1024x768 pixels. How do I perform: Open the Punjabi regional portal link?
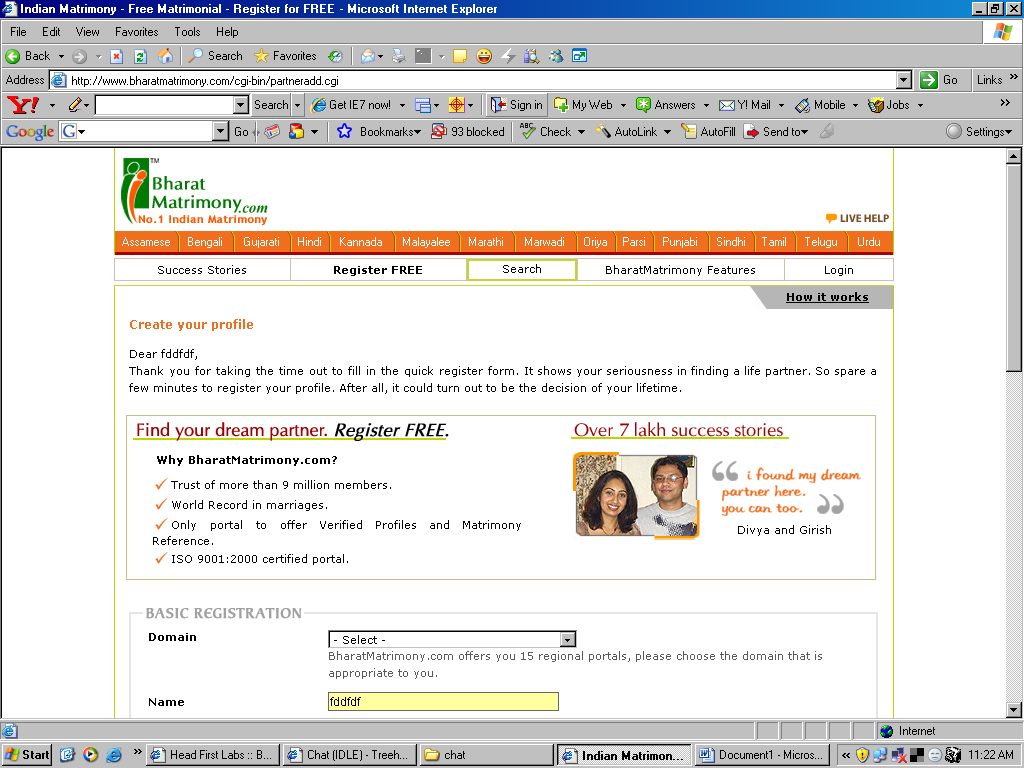pos(680,242)
